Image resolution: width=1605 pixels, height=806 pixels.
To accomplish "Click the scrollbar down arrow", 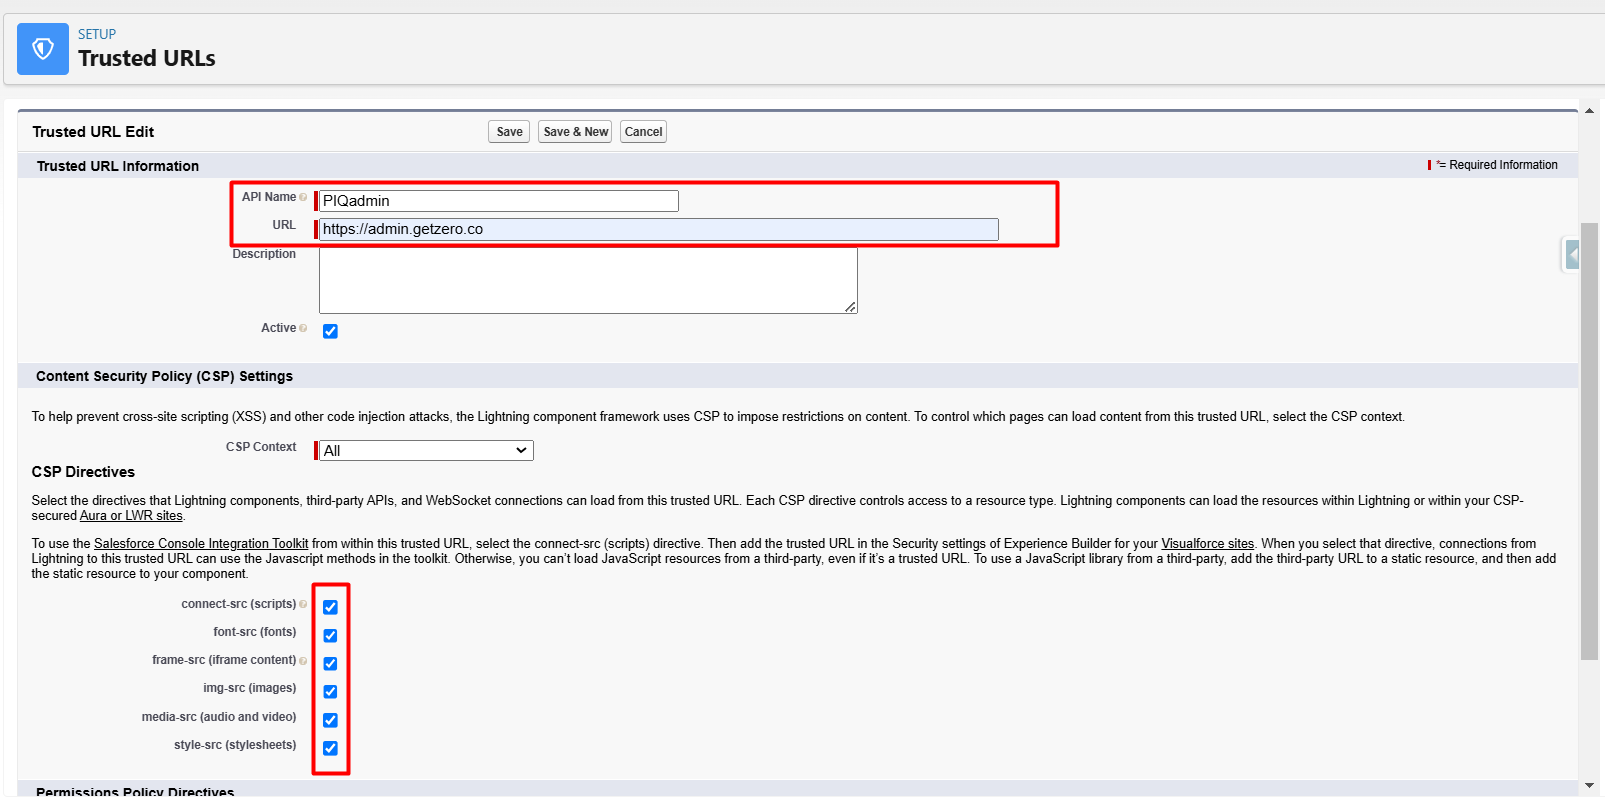I will (x=1589, y=786).
